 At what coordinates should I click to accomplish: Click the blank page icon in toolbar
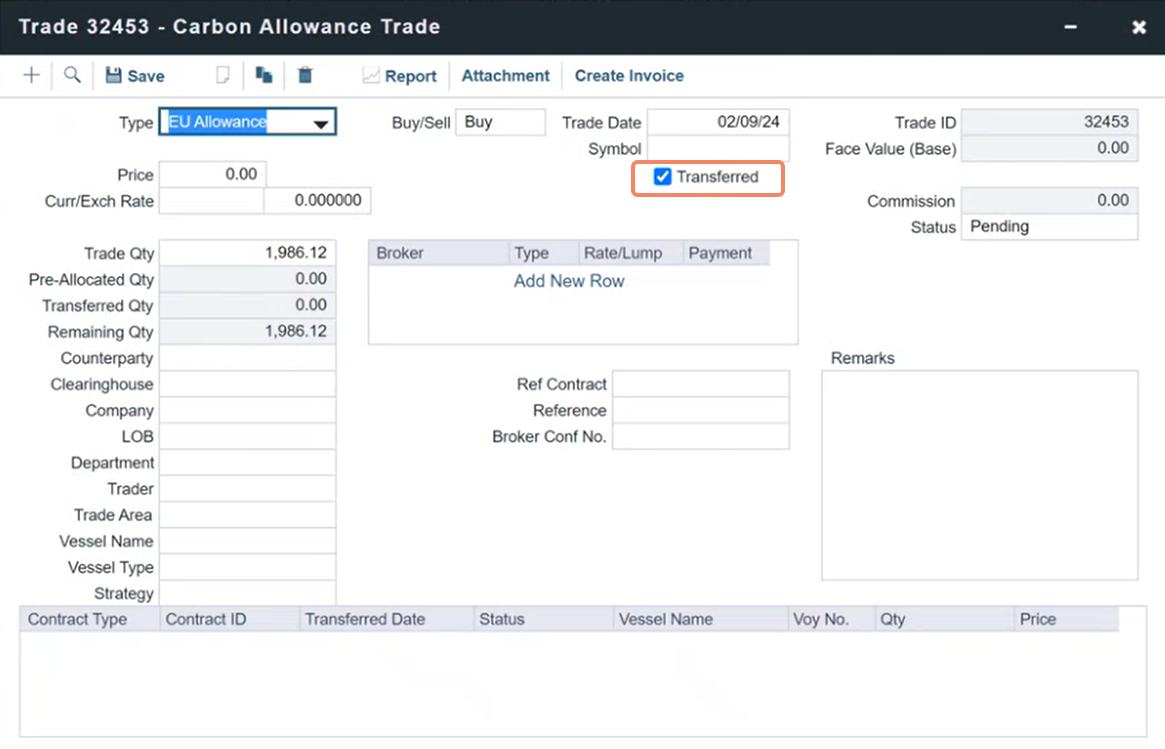(223, 75)
